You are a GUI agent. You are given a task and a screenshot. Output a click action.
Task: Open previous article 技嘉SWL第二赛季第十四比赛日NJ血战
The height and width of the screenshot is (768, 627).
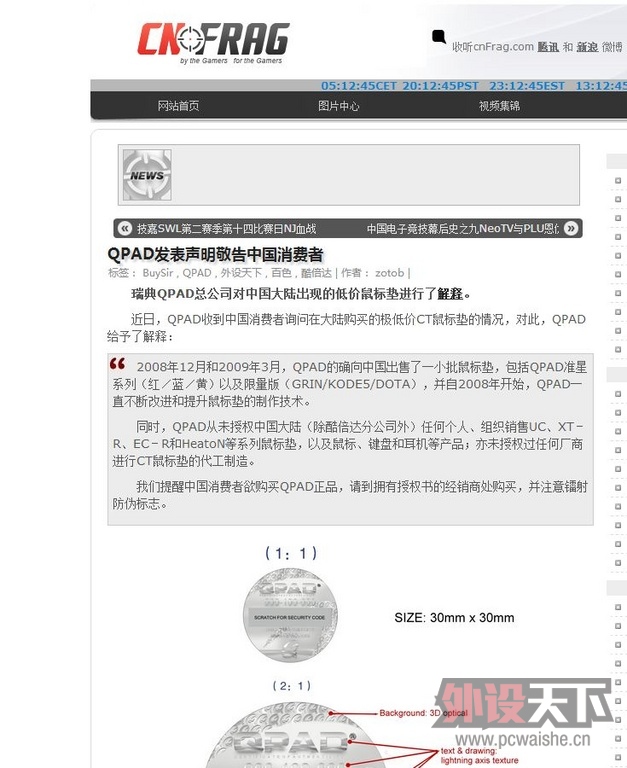click(x=226, y=229)
